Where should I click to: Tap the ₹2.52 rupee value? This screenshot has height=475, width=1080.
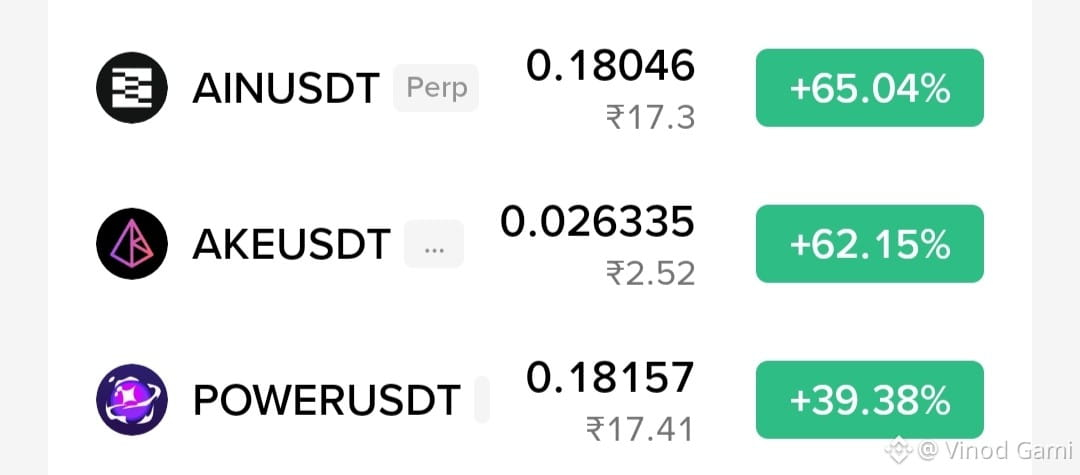tap(650, 274)
